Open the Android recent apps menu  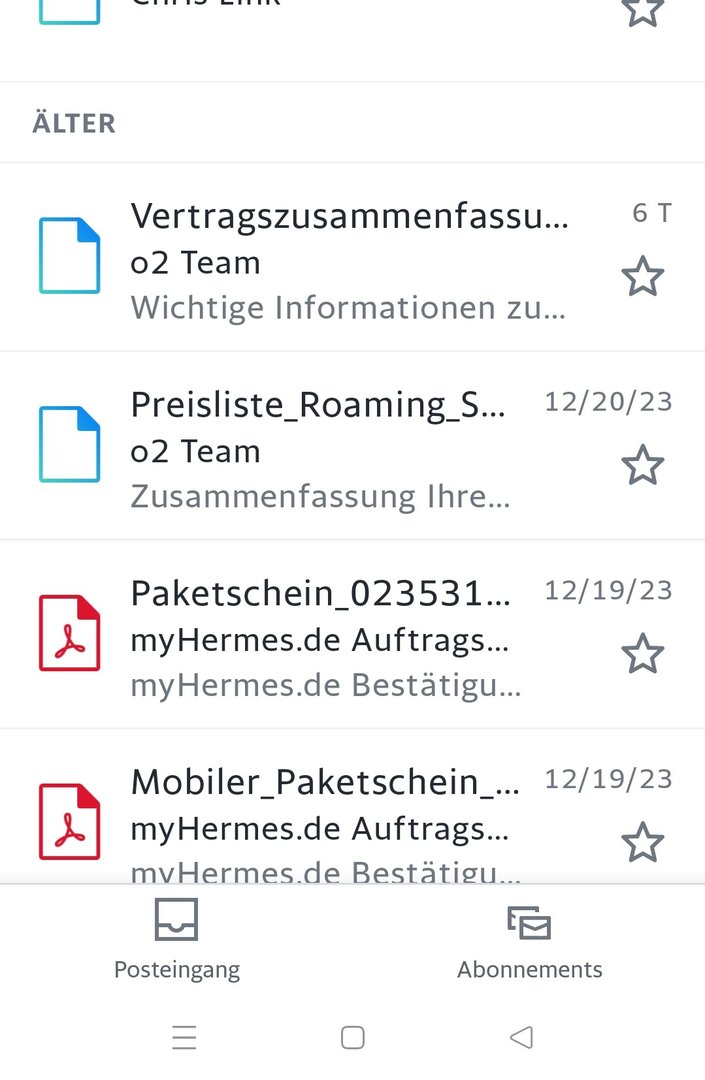184,1038
